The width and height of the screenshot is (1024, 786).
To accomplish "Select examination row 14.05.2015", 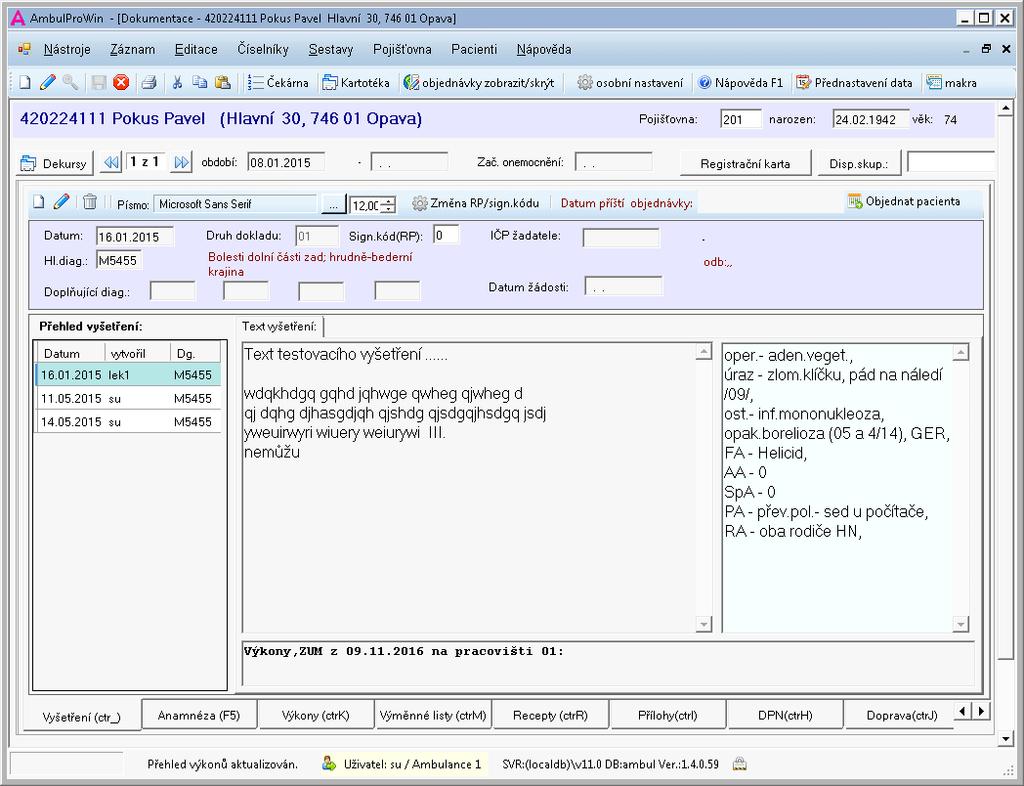I will click(128, 422).
